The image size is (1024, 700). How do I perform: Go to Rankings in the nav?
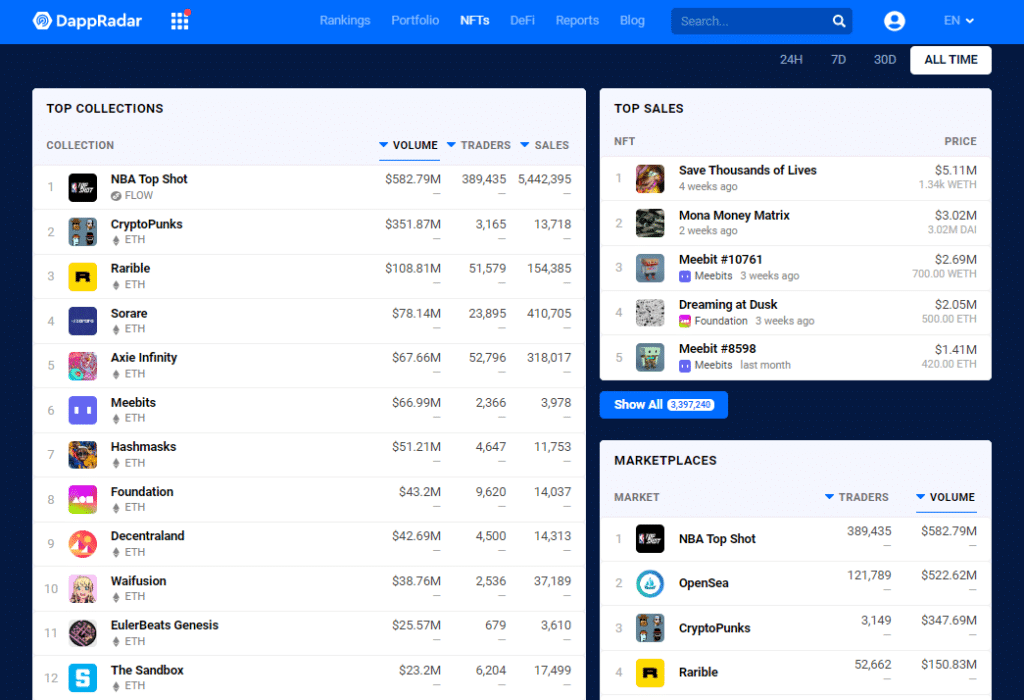(345, 20)
